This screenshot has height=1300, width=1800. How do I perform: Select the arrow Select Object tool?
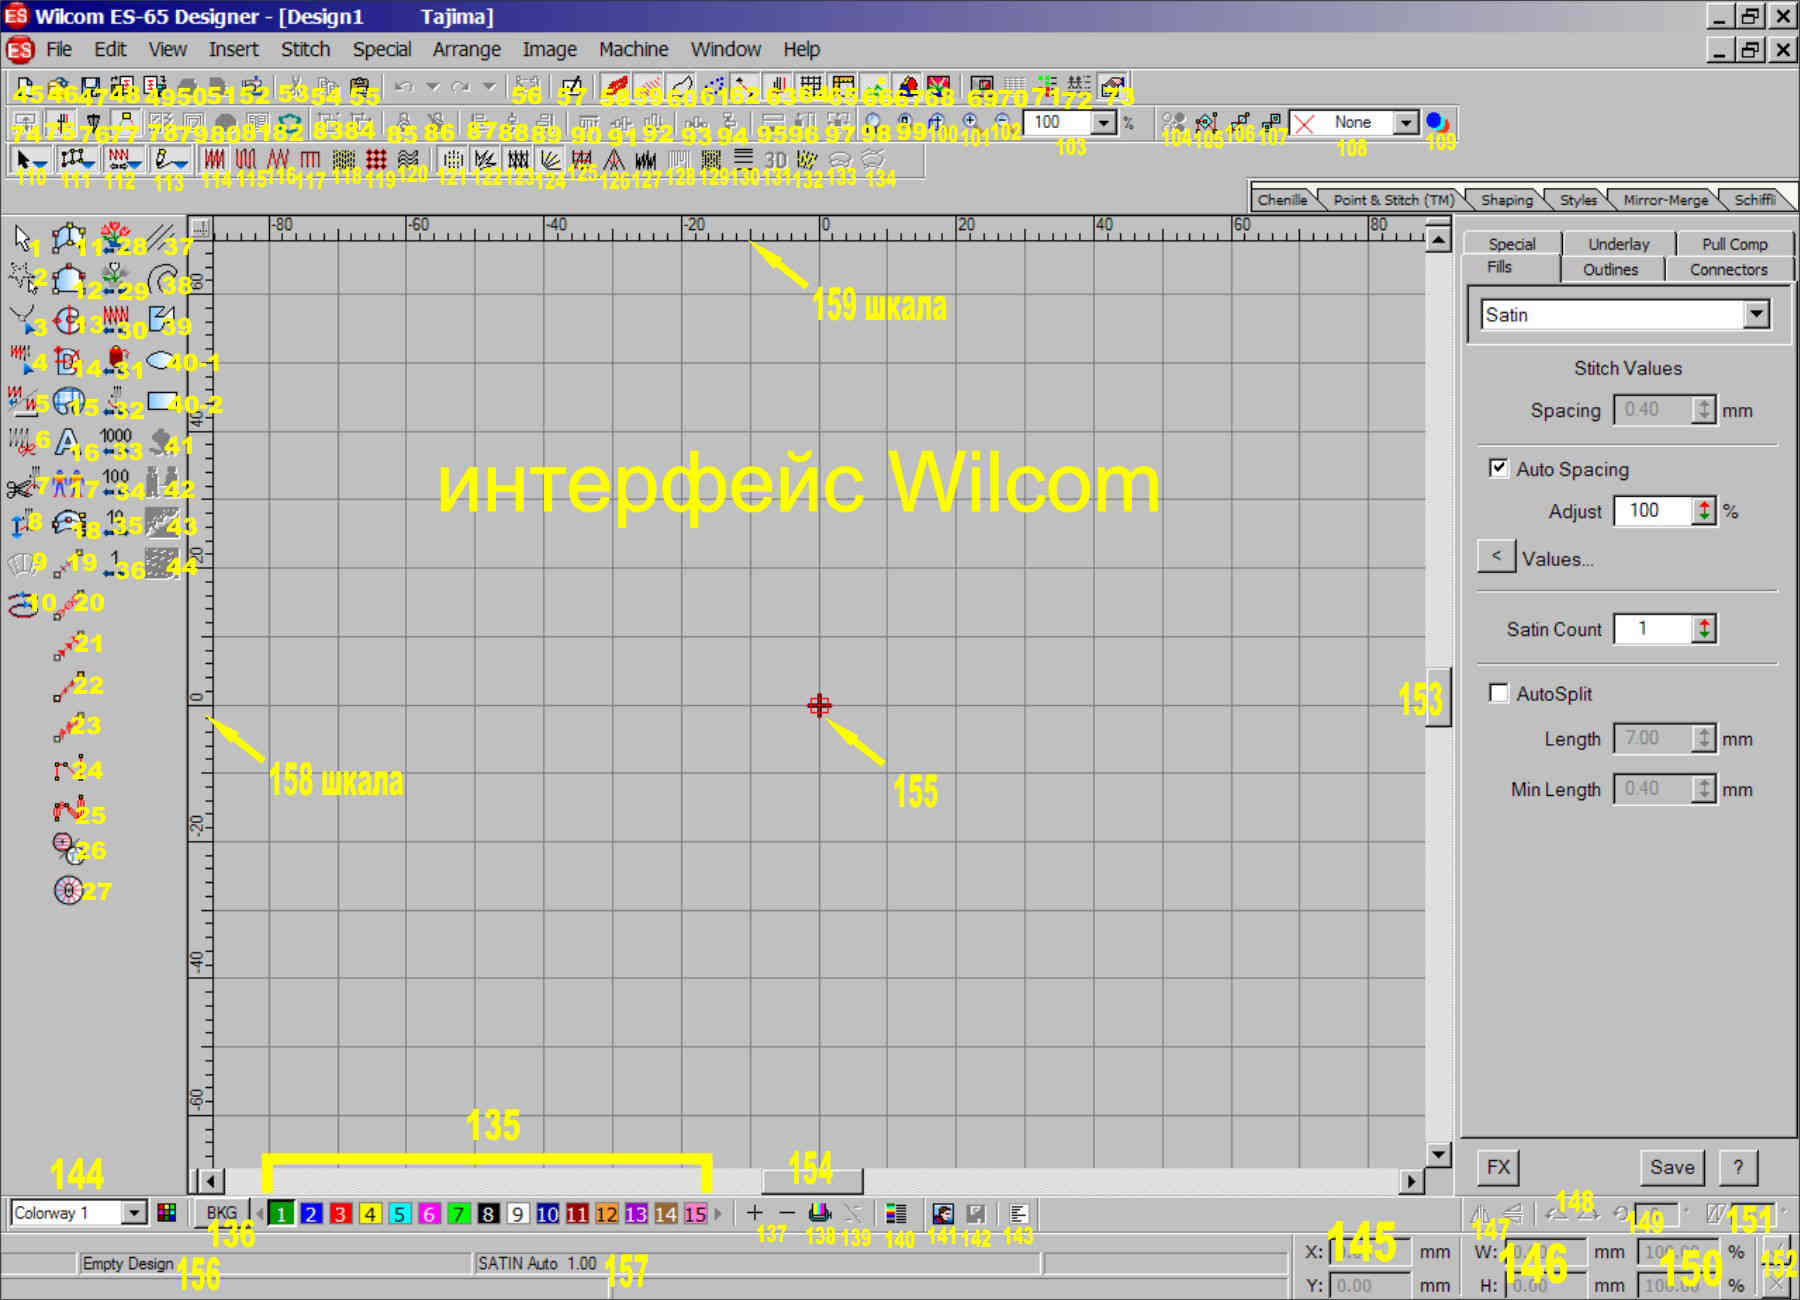point(22,238)
